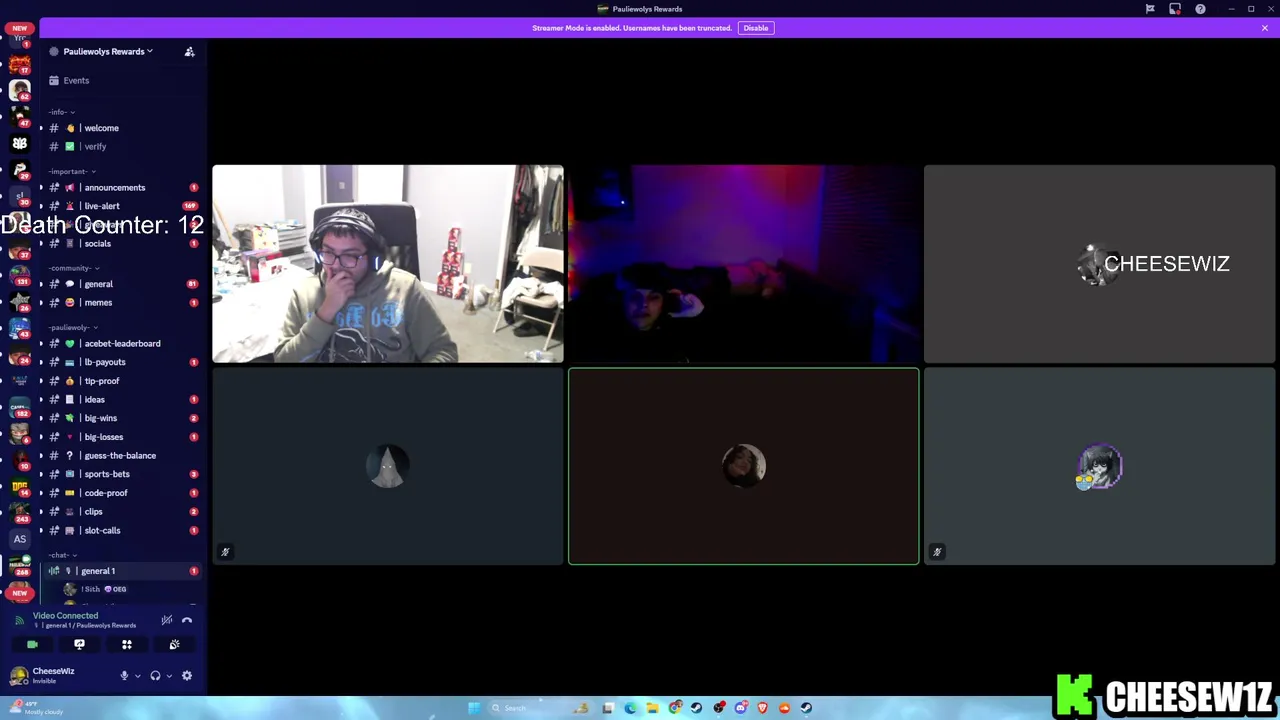Open server icon with 131 badge

pos(19,274)
